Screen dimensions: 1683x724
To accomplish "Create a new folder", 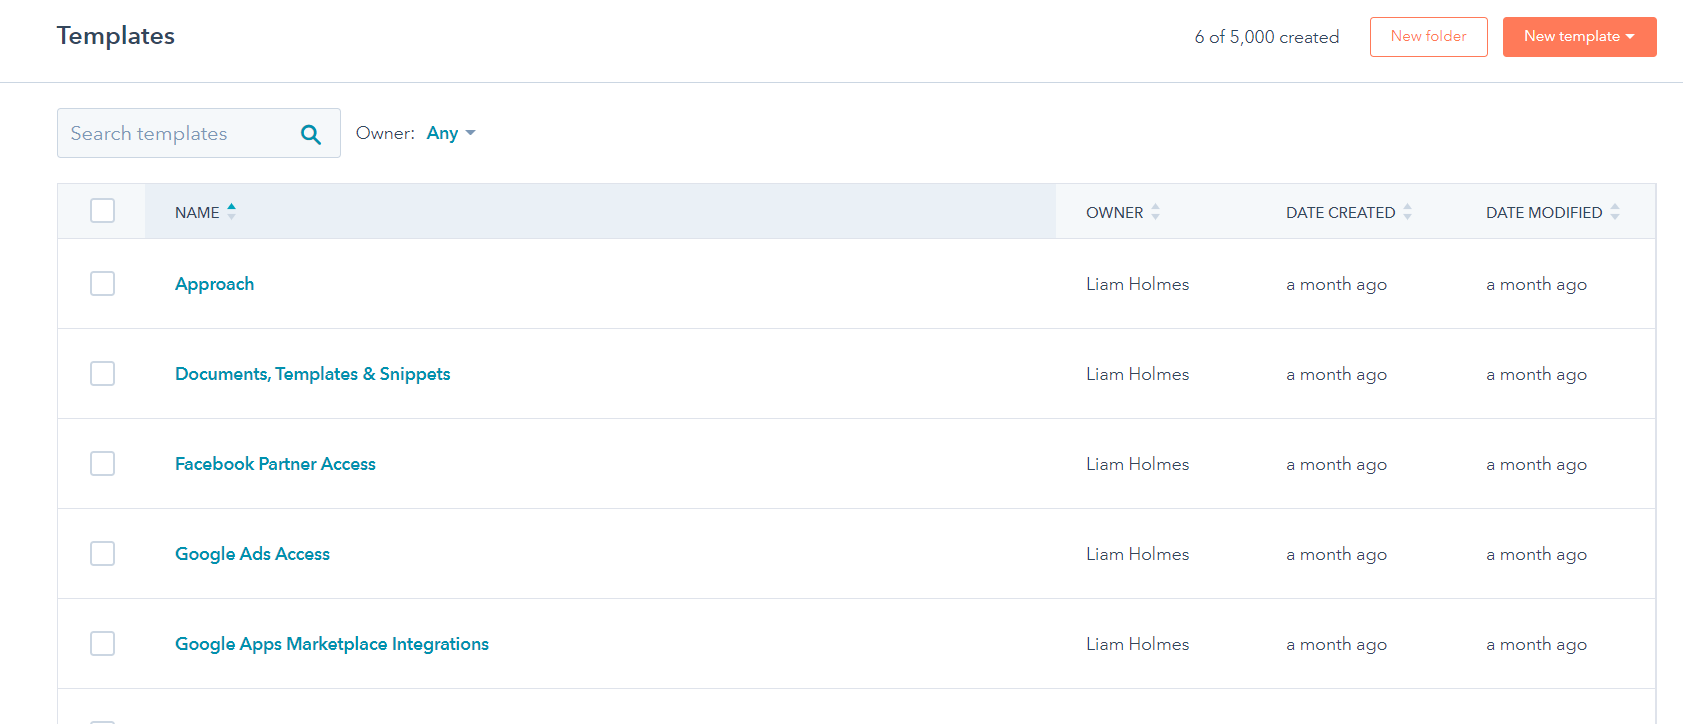I will tap(1428, 37).
